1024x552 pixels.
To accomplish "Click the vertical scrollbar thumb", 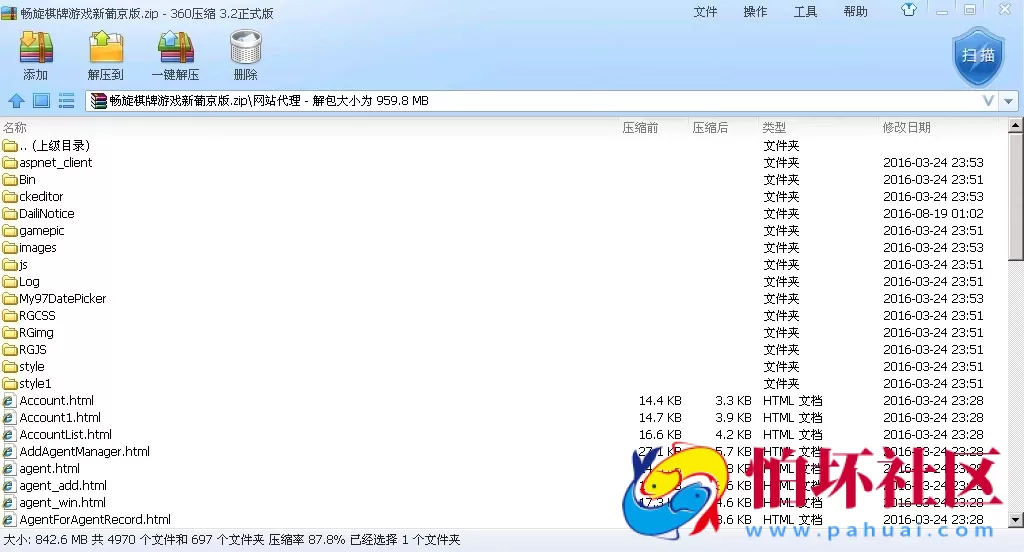I will pyautogui.click(x=1016, y=197).
